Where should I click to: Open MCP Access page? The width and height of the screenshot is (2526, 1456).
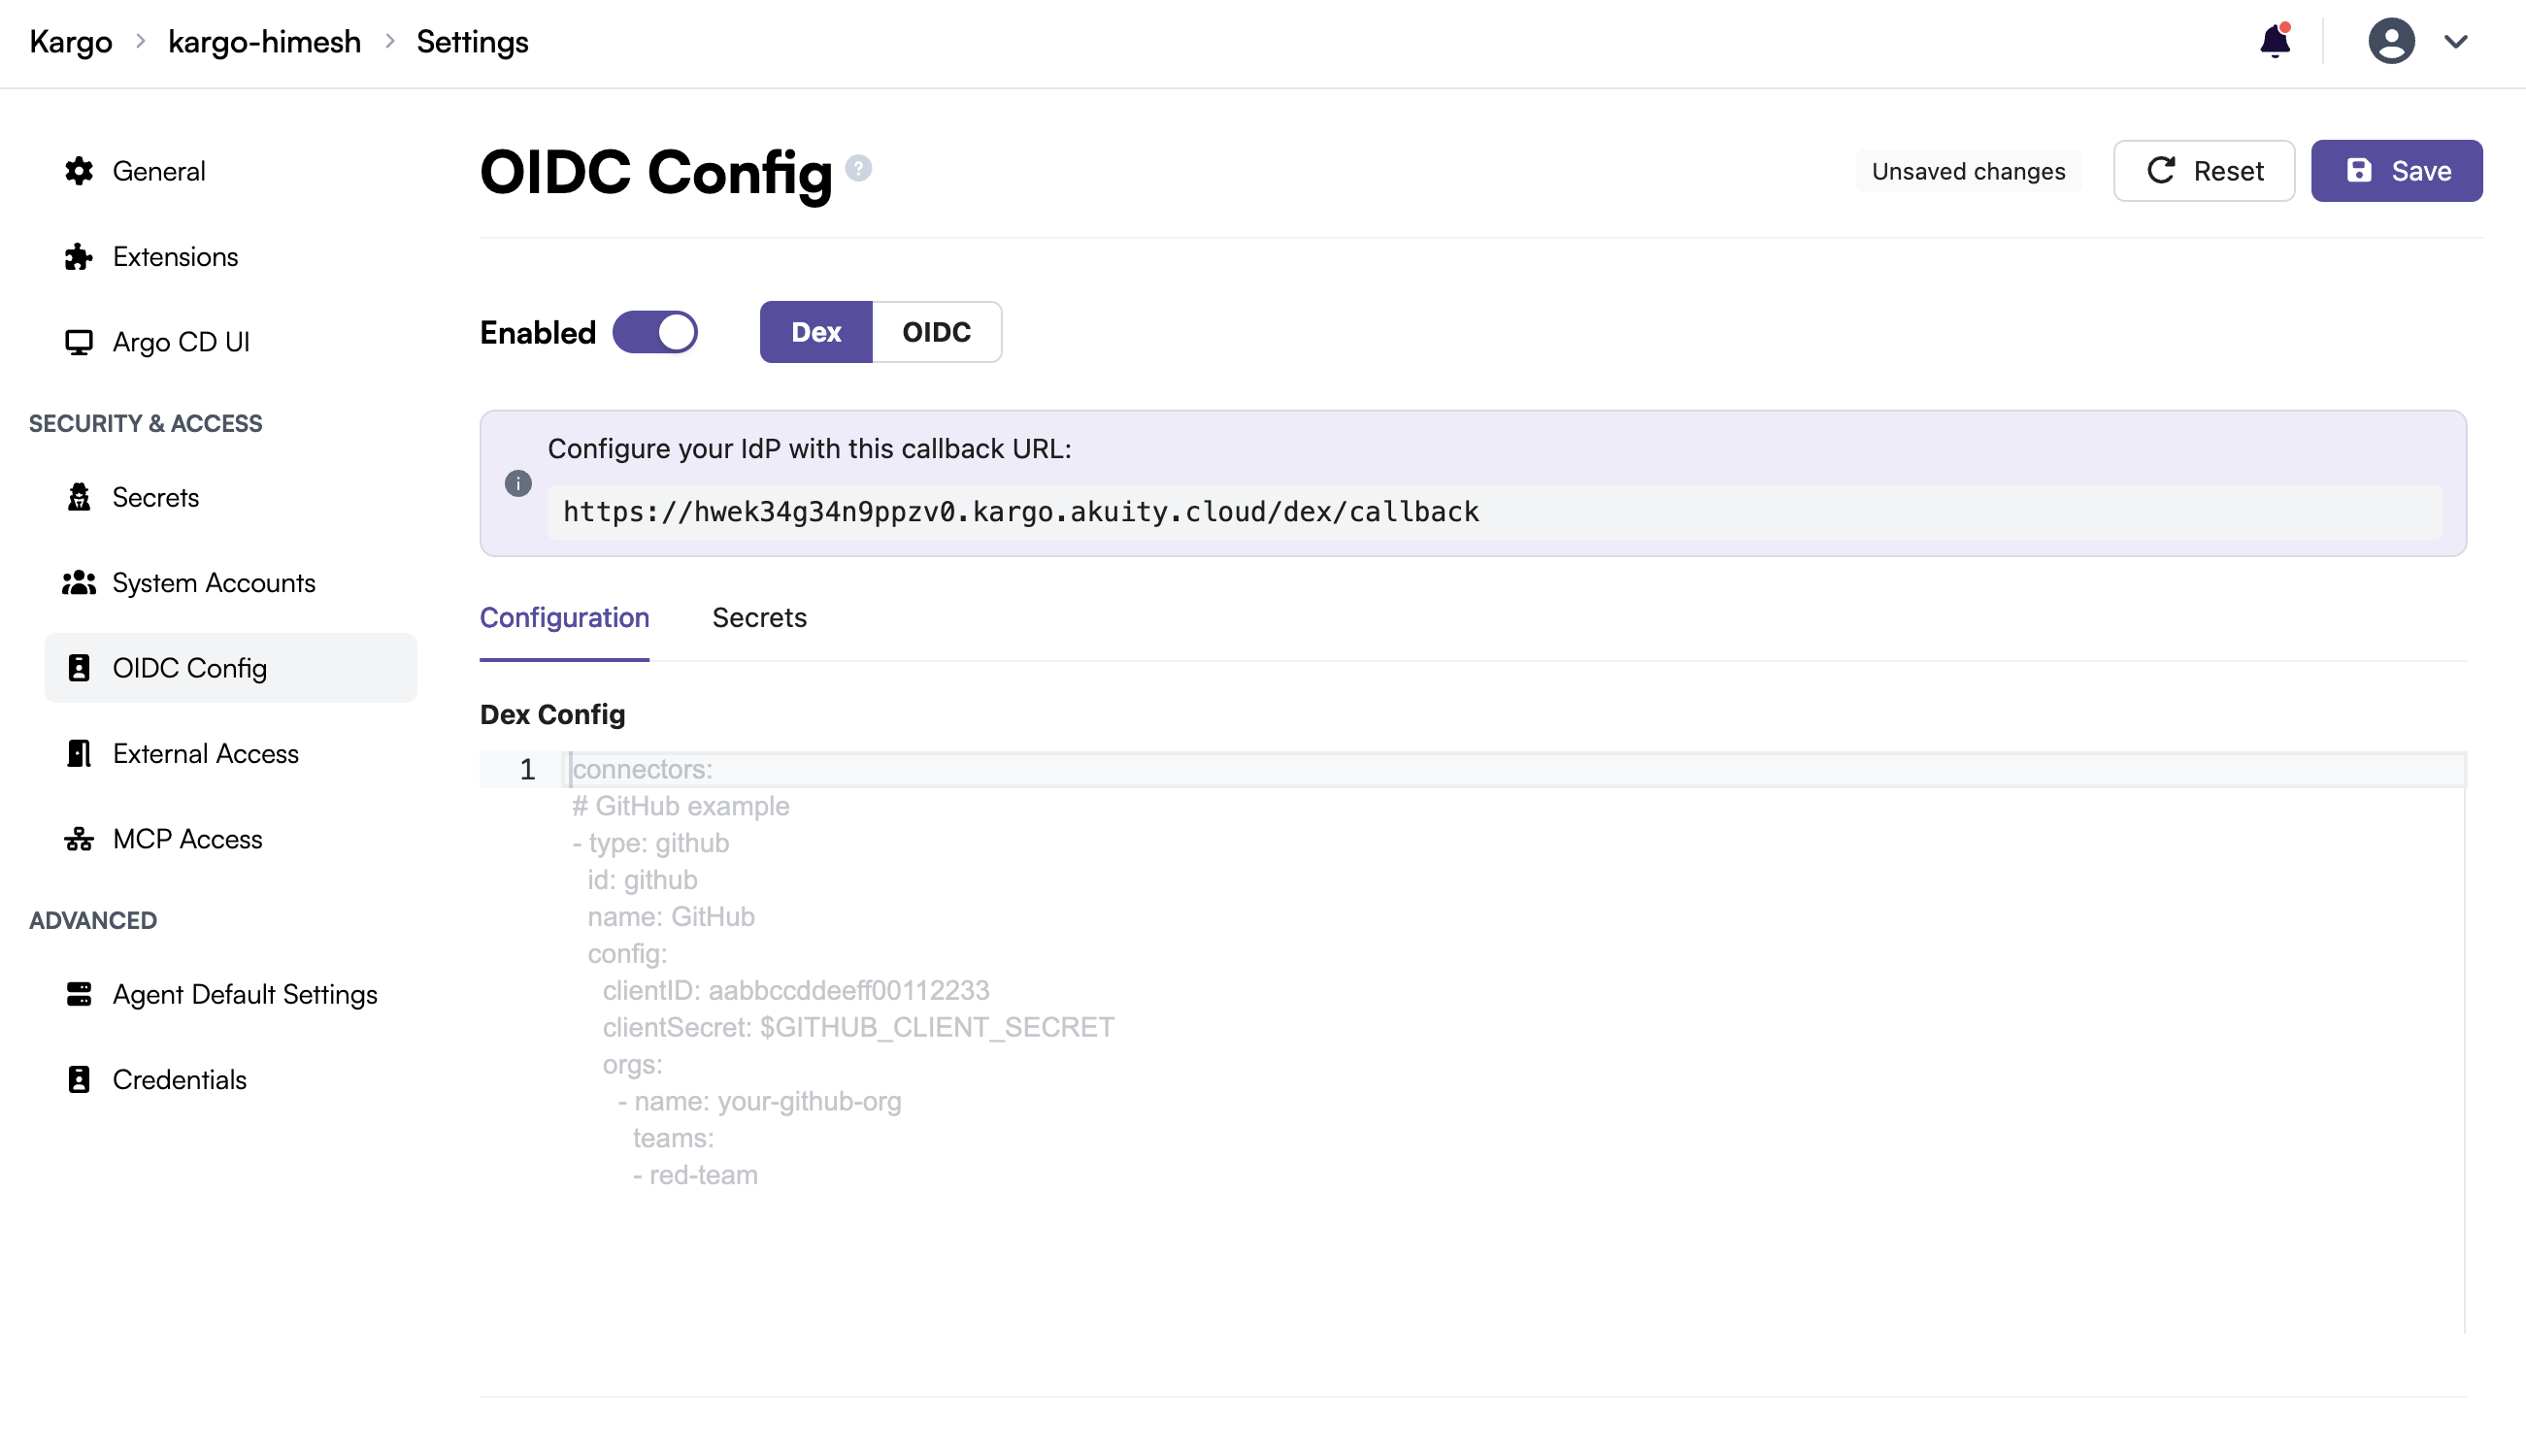[x=231, y=839]
